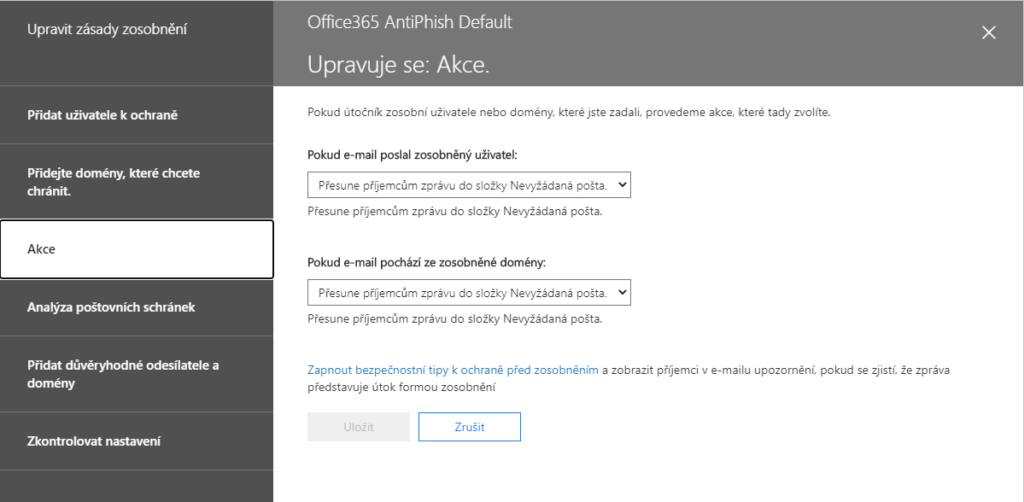Open the 'Přidat uživatele k ochraně' section

[x=136, y=116]
